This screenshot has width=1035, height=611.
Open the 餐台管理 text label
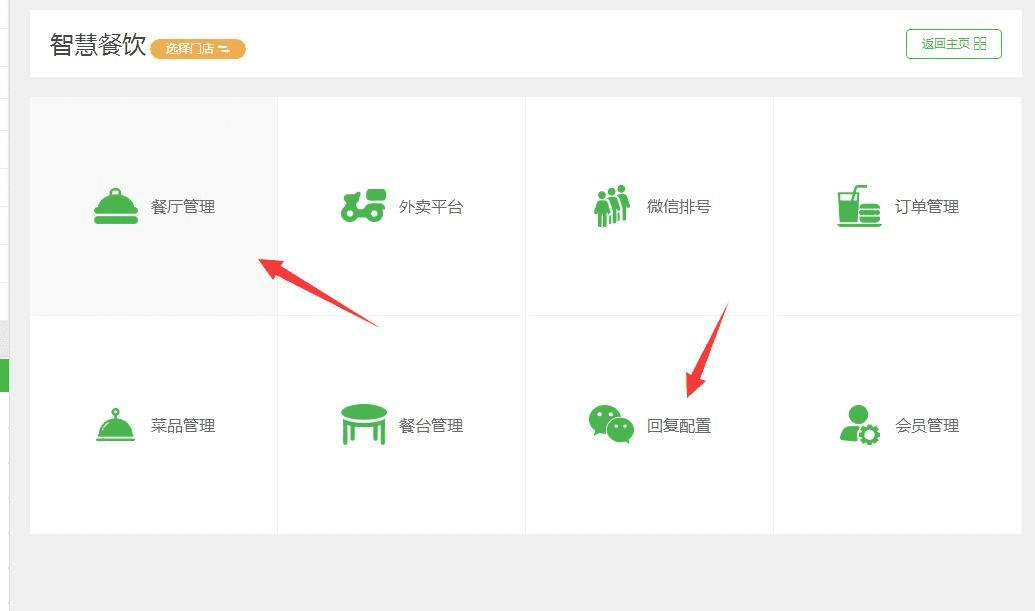click(431, 426)
